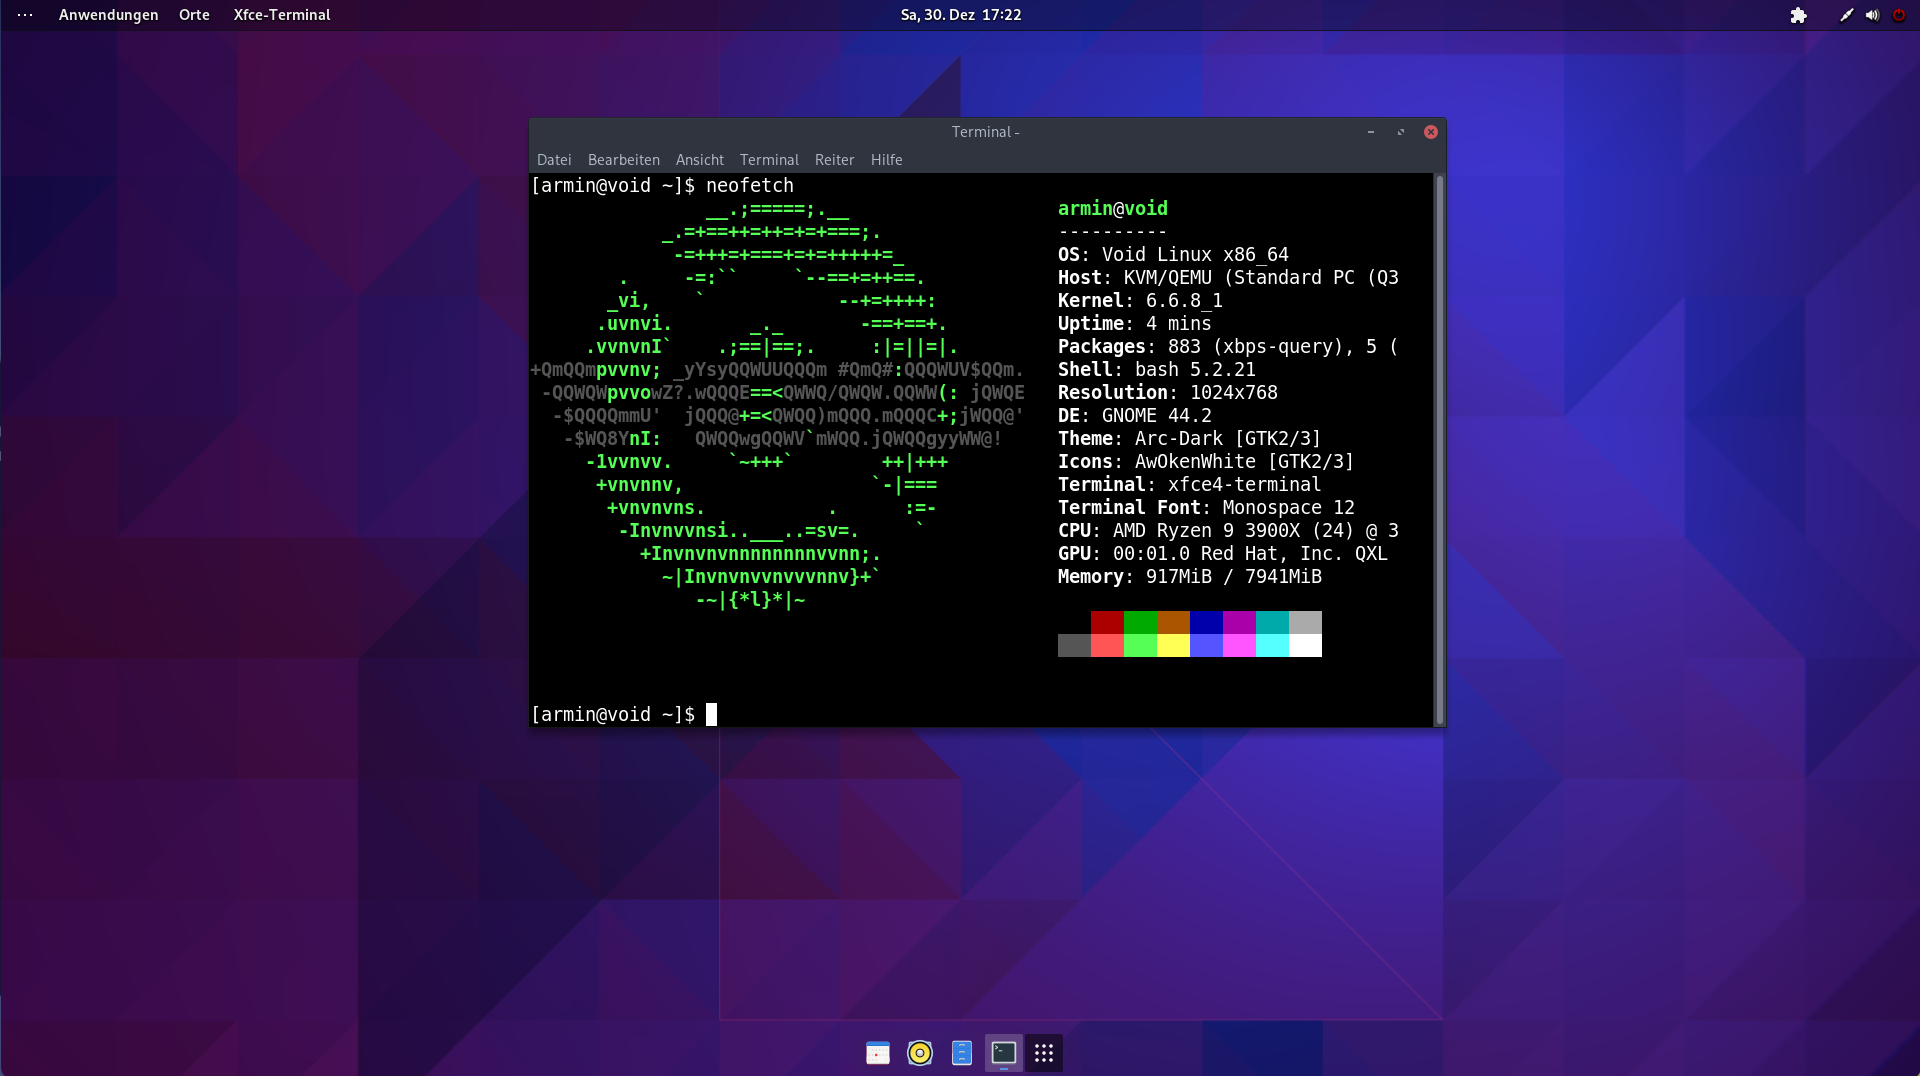Expand the Orte places menu
Screen dimensions: 1920x1076
click(x=194, y=15)
